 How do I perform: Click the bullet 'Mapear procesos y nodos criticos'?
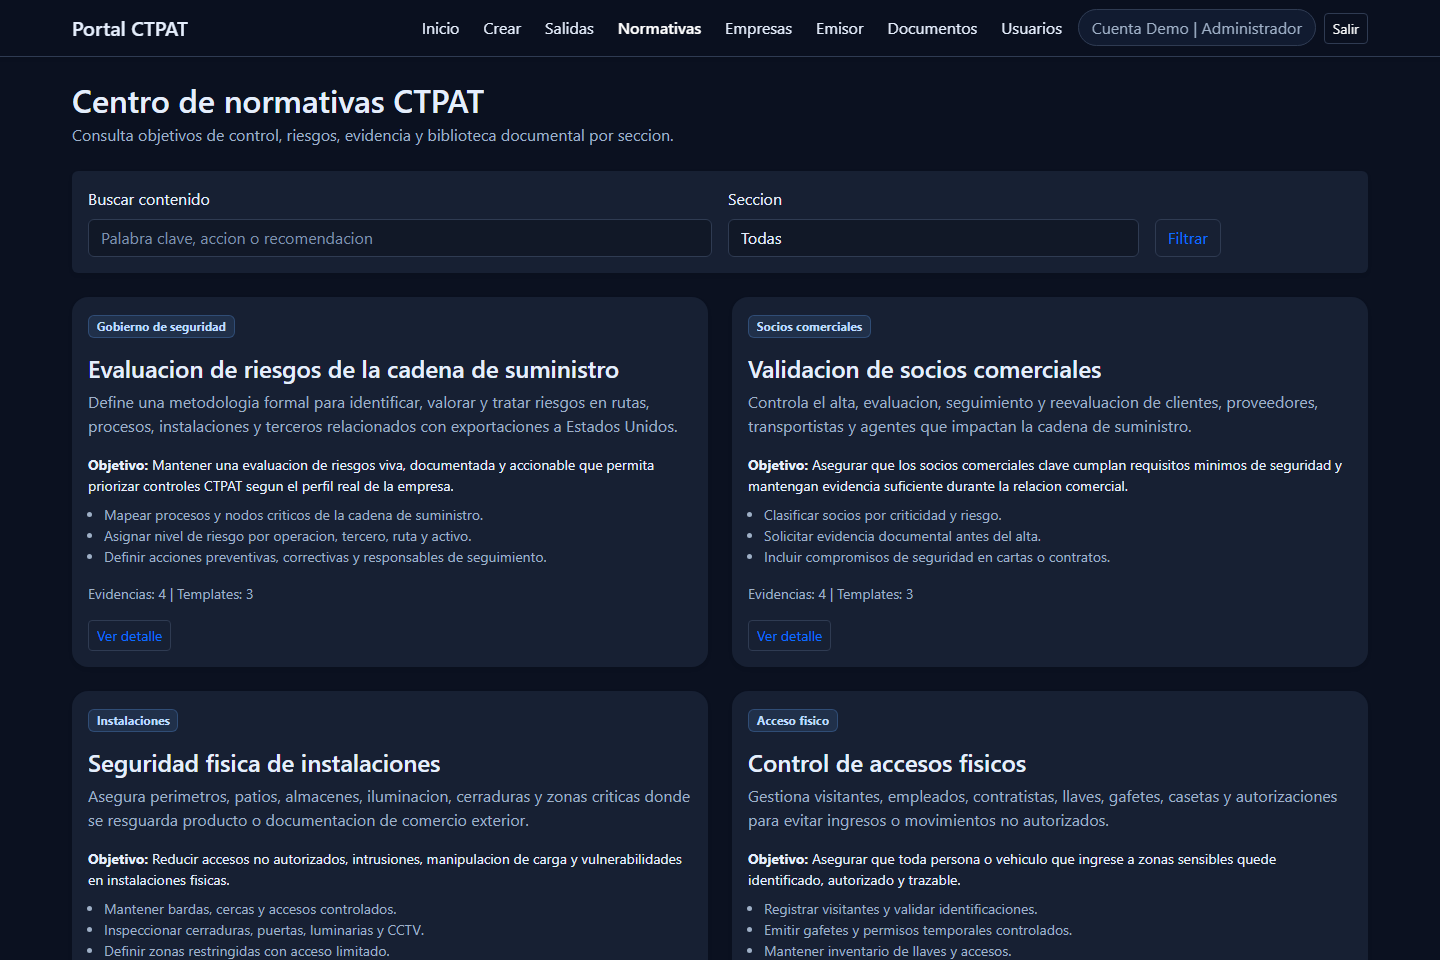[293, 515]
